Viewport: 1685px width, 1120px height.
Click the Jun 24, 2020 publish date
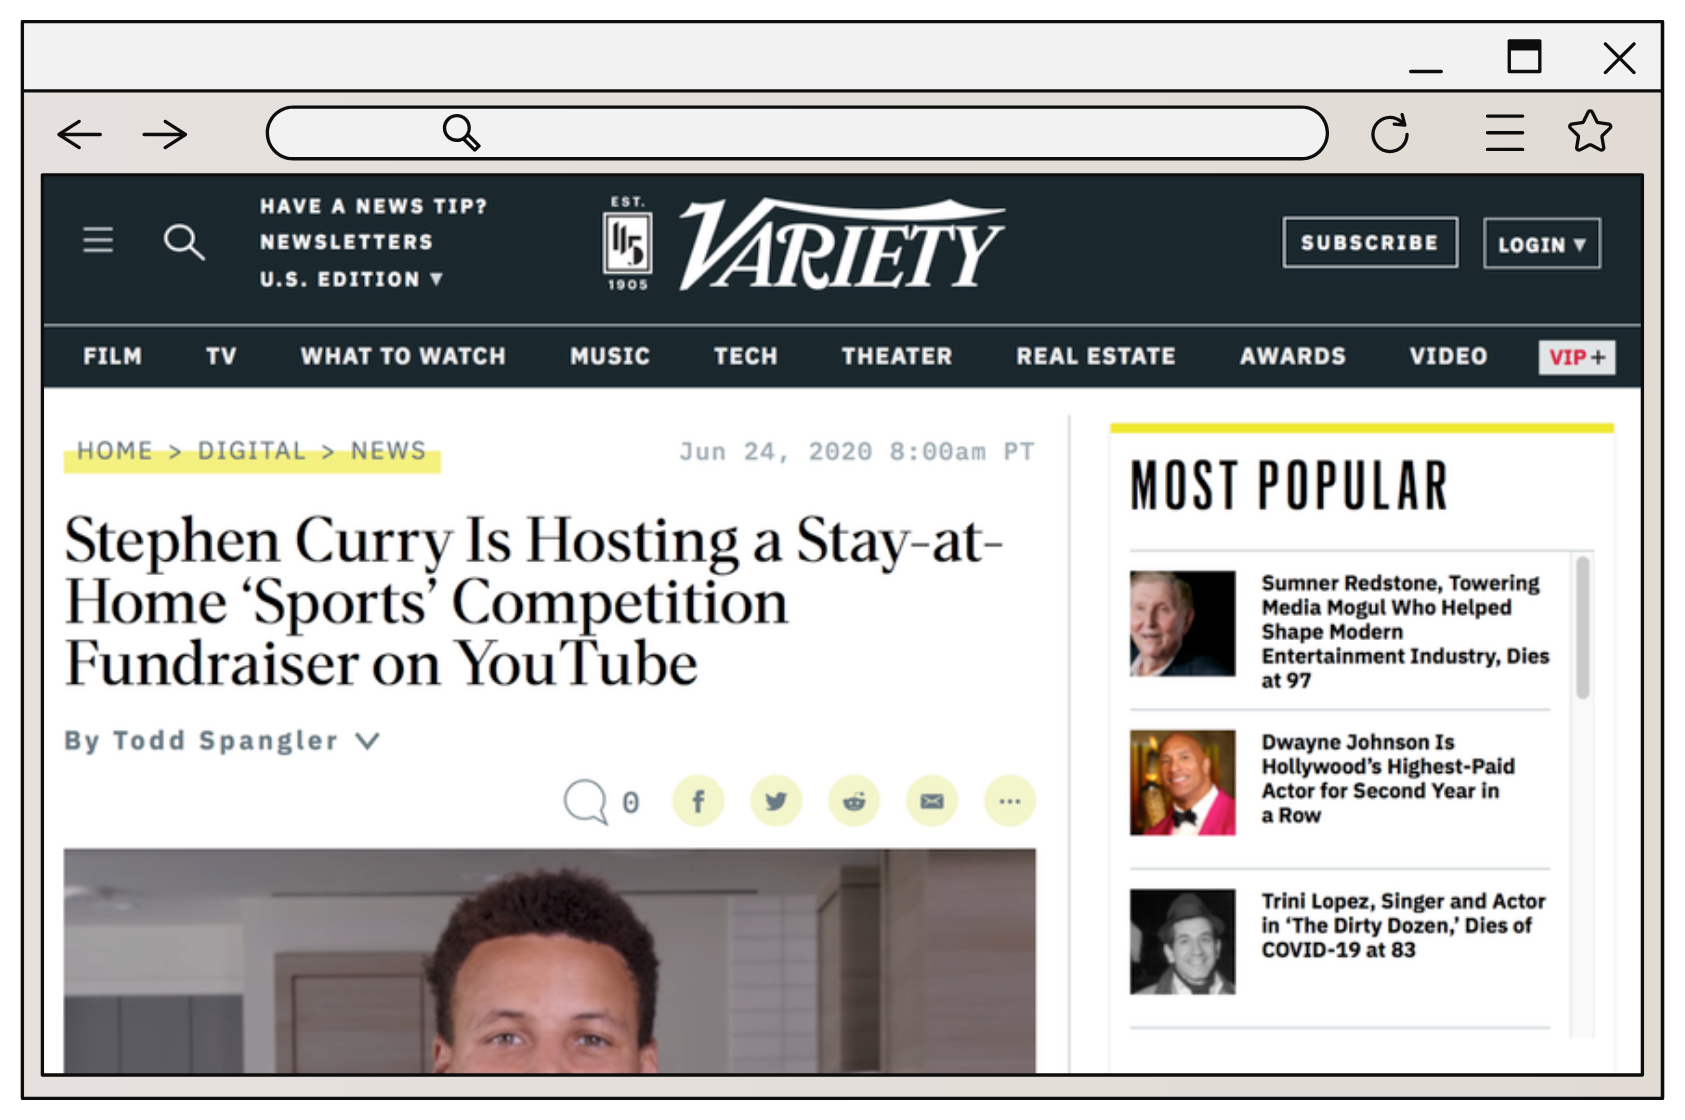click(x=857, y=452)
